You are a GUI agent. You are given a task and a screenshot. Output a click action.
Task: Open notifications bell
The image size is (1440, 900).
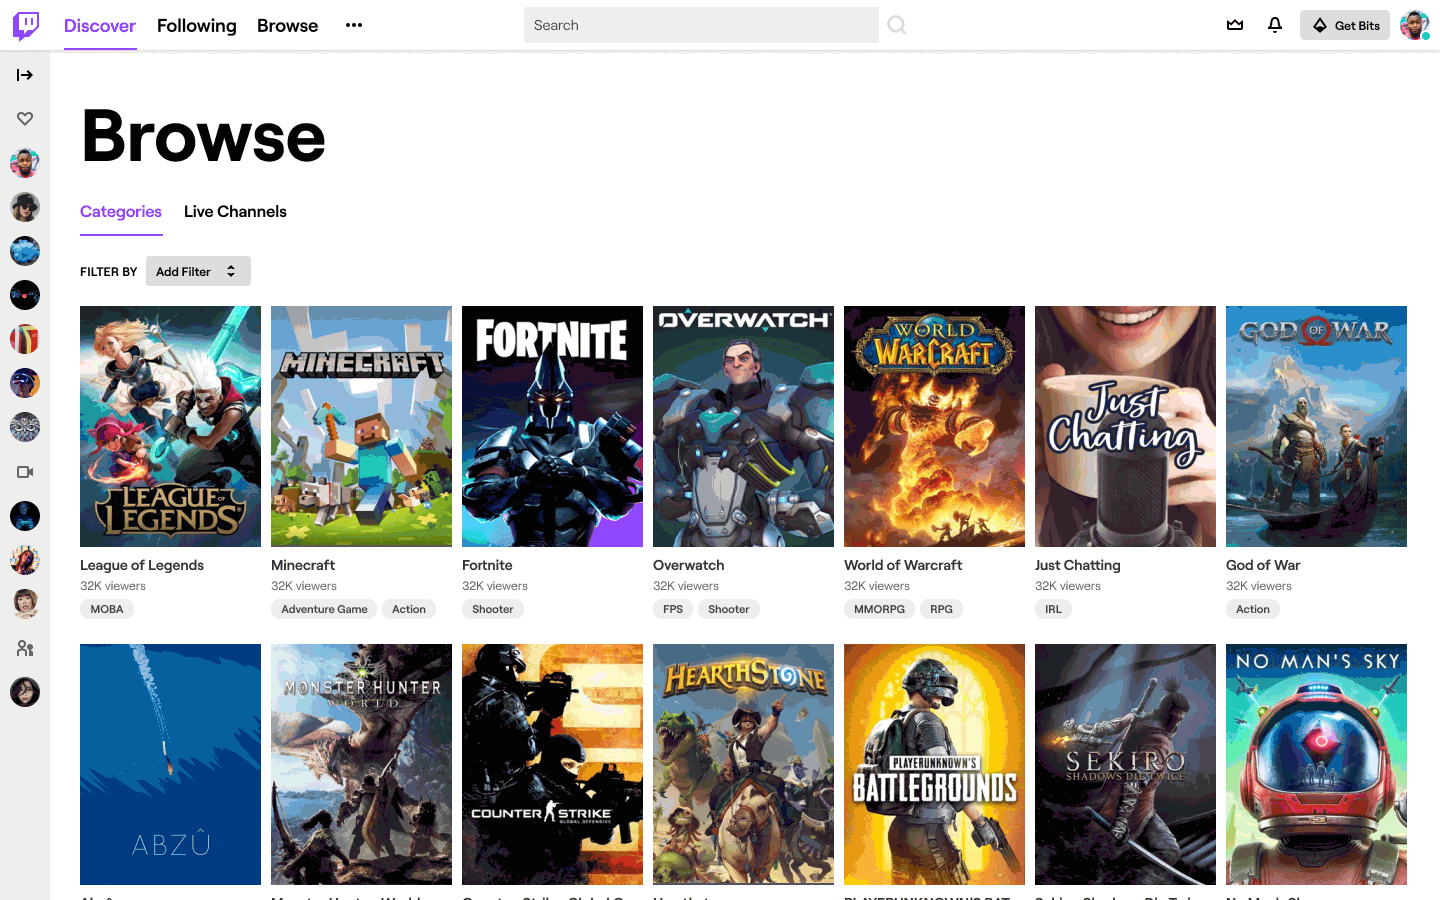pos(1275,25)
